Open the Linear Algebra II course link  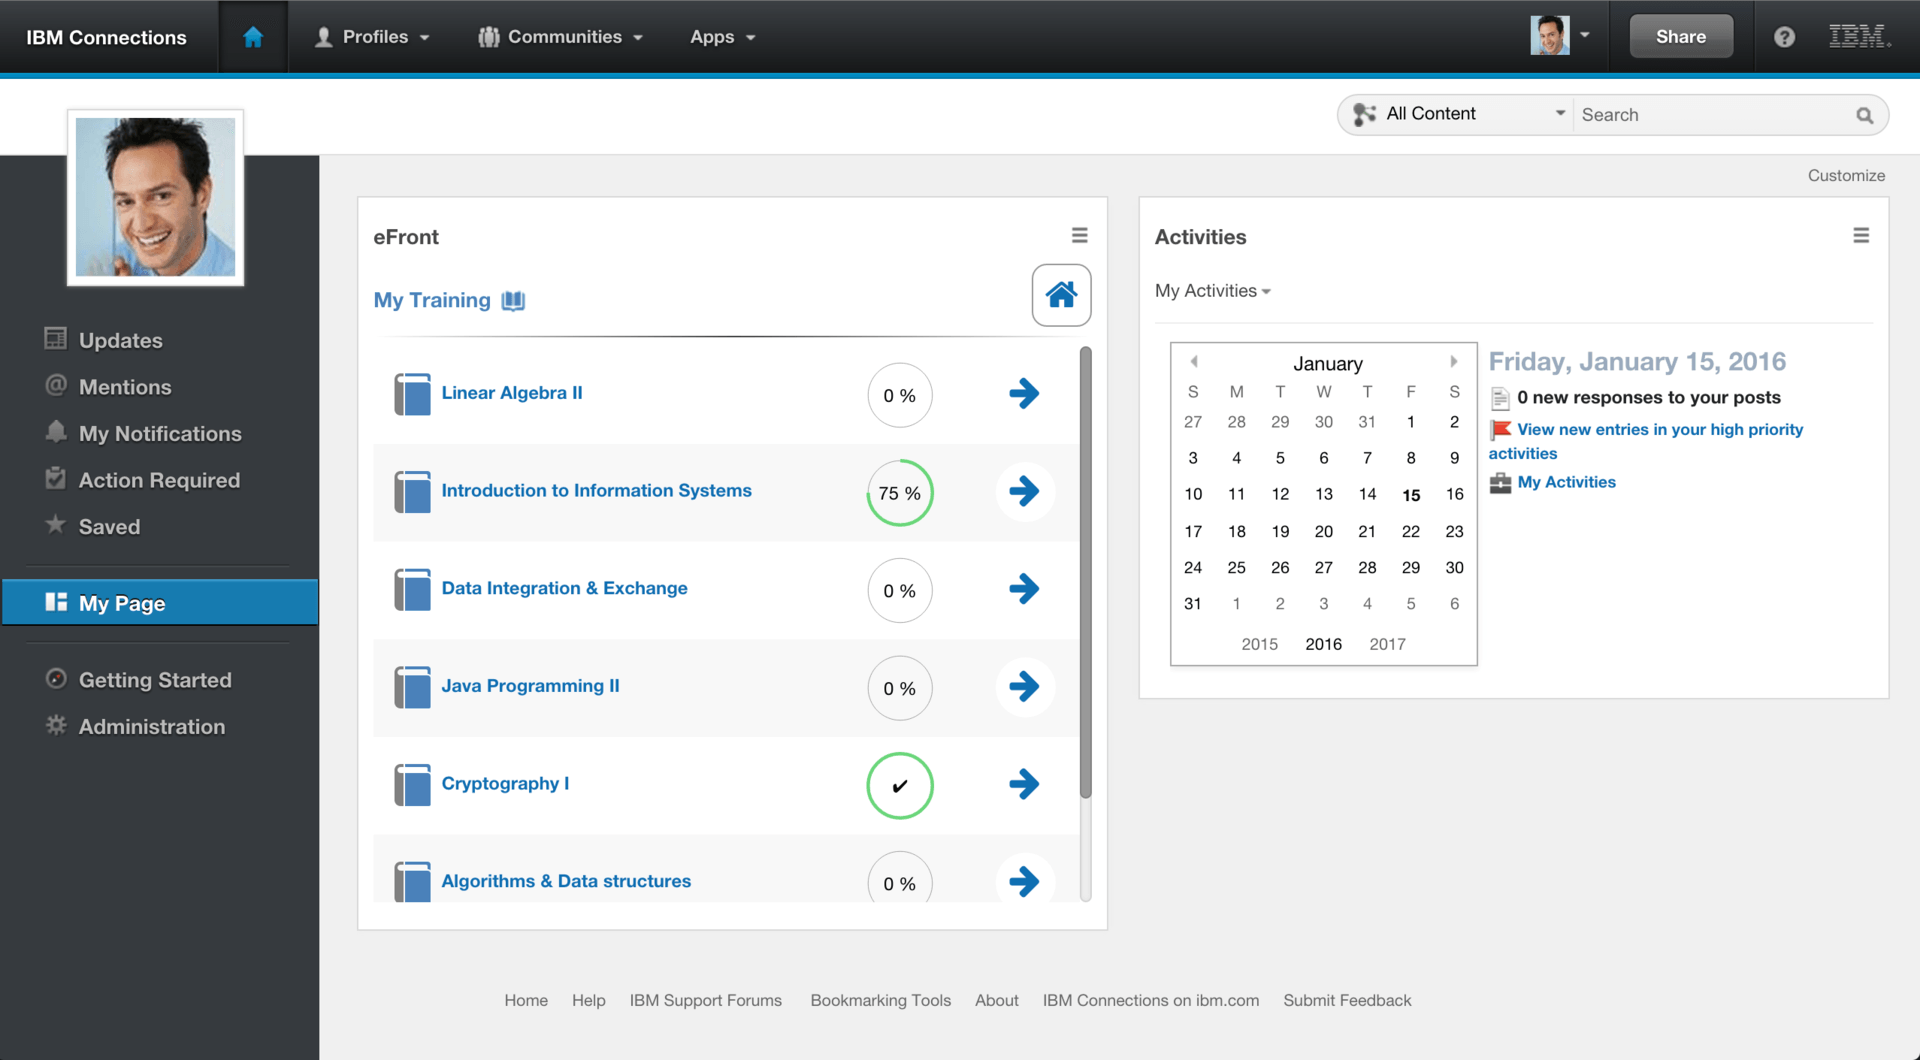512,393
